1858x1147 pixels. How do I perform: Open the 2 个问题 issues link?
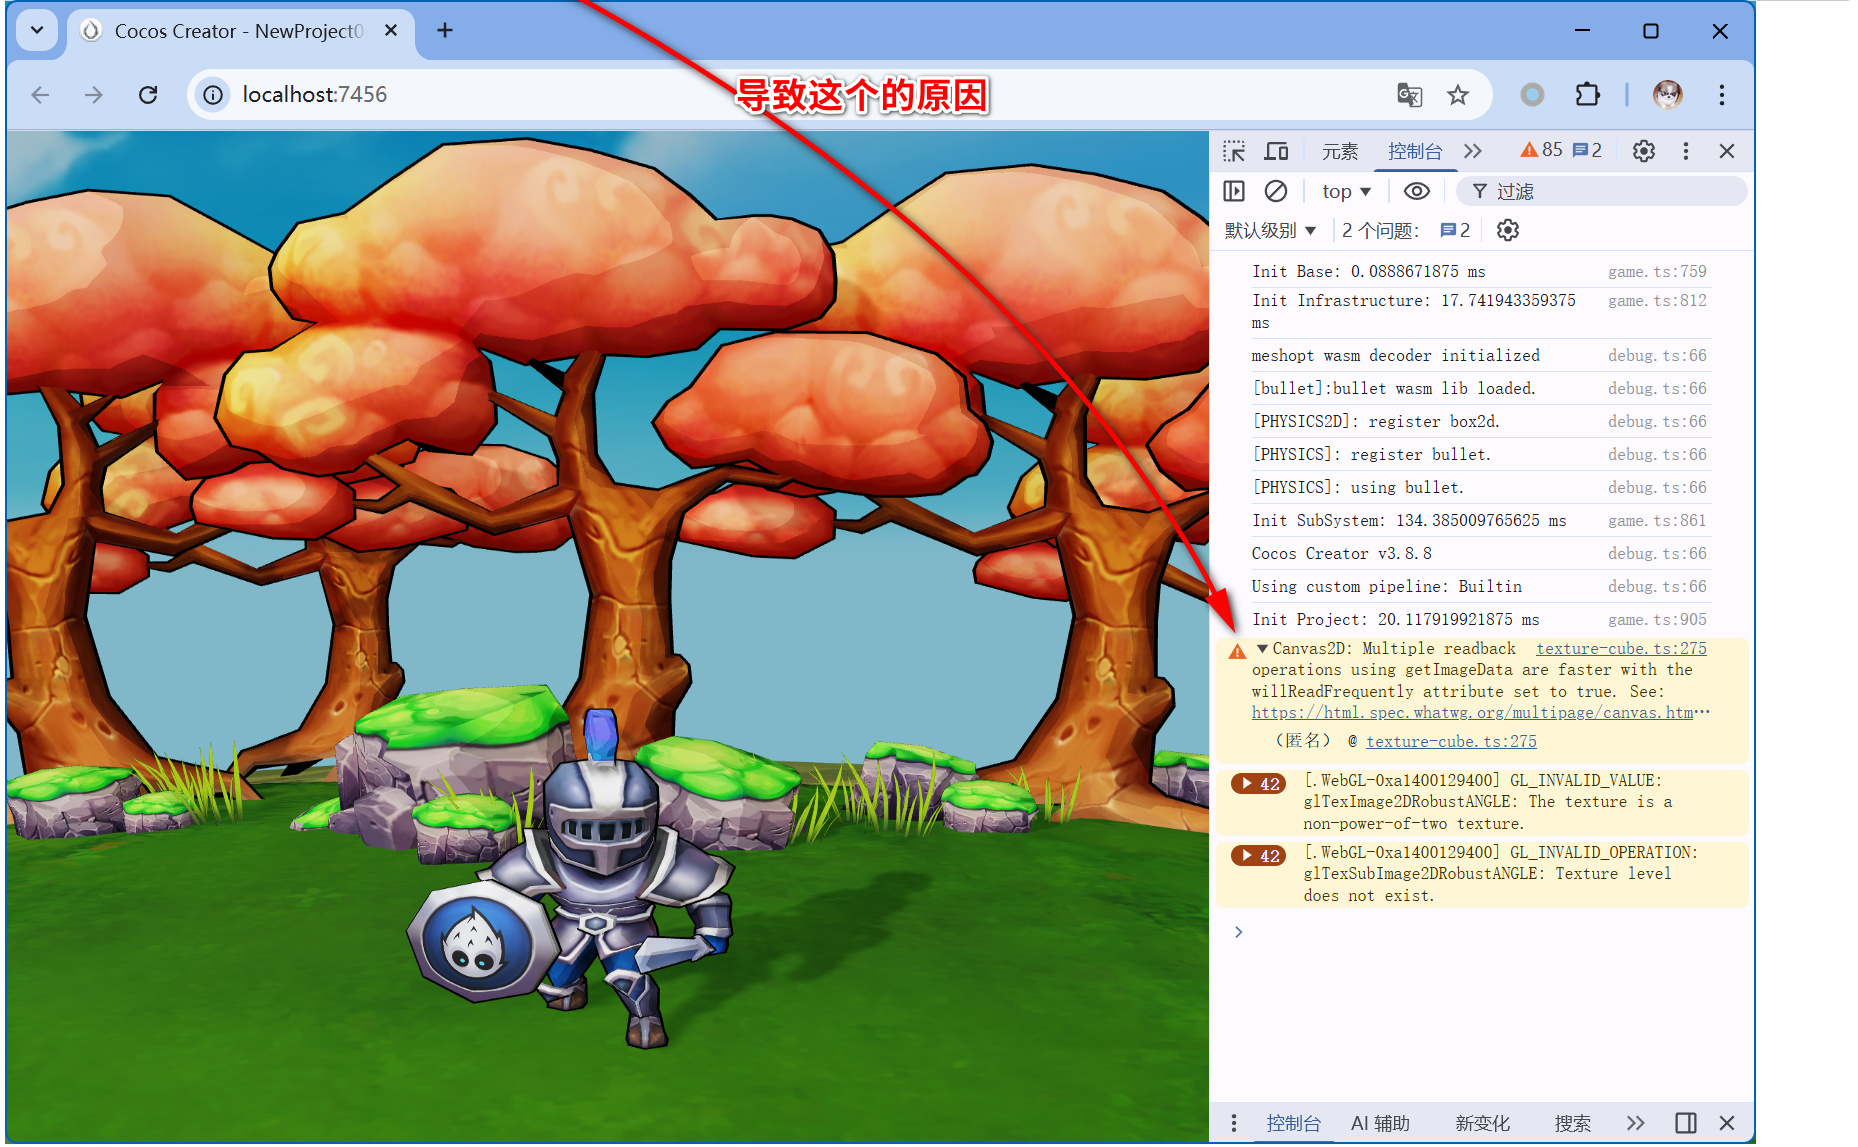click(1406, 231)
